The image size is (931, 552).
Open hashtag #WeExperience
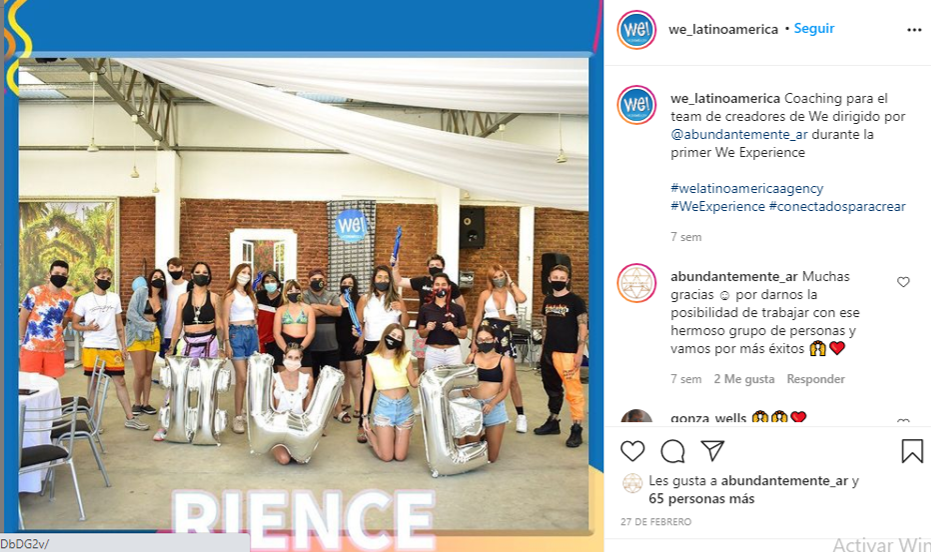tap(718, 207)
